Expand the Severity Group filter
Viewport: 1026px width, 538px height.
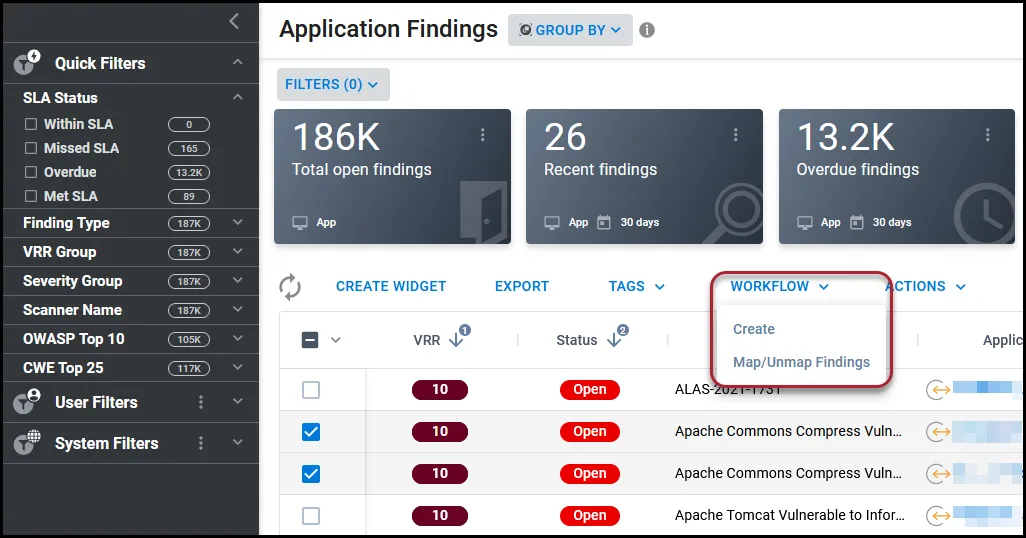[238, 280]
